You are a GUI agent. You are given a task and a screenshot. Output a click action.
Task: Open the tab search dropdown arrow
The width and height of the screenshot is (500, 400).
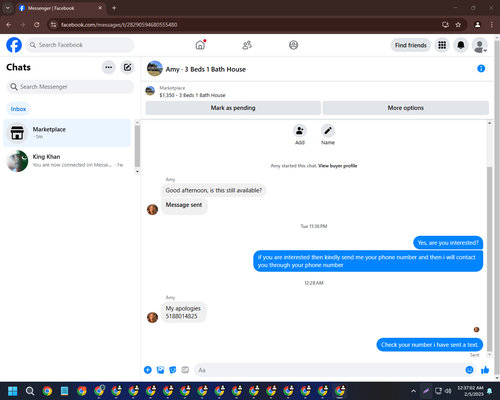tap(8, 8)
